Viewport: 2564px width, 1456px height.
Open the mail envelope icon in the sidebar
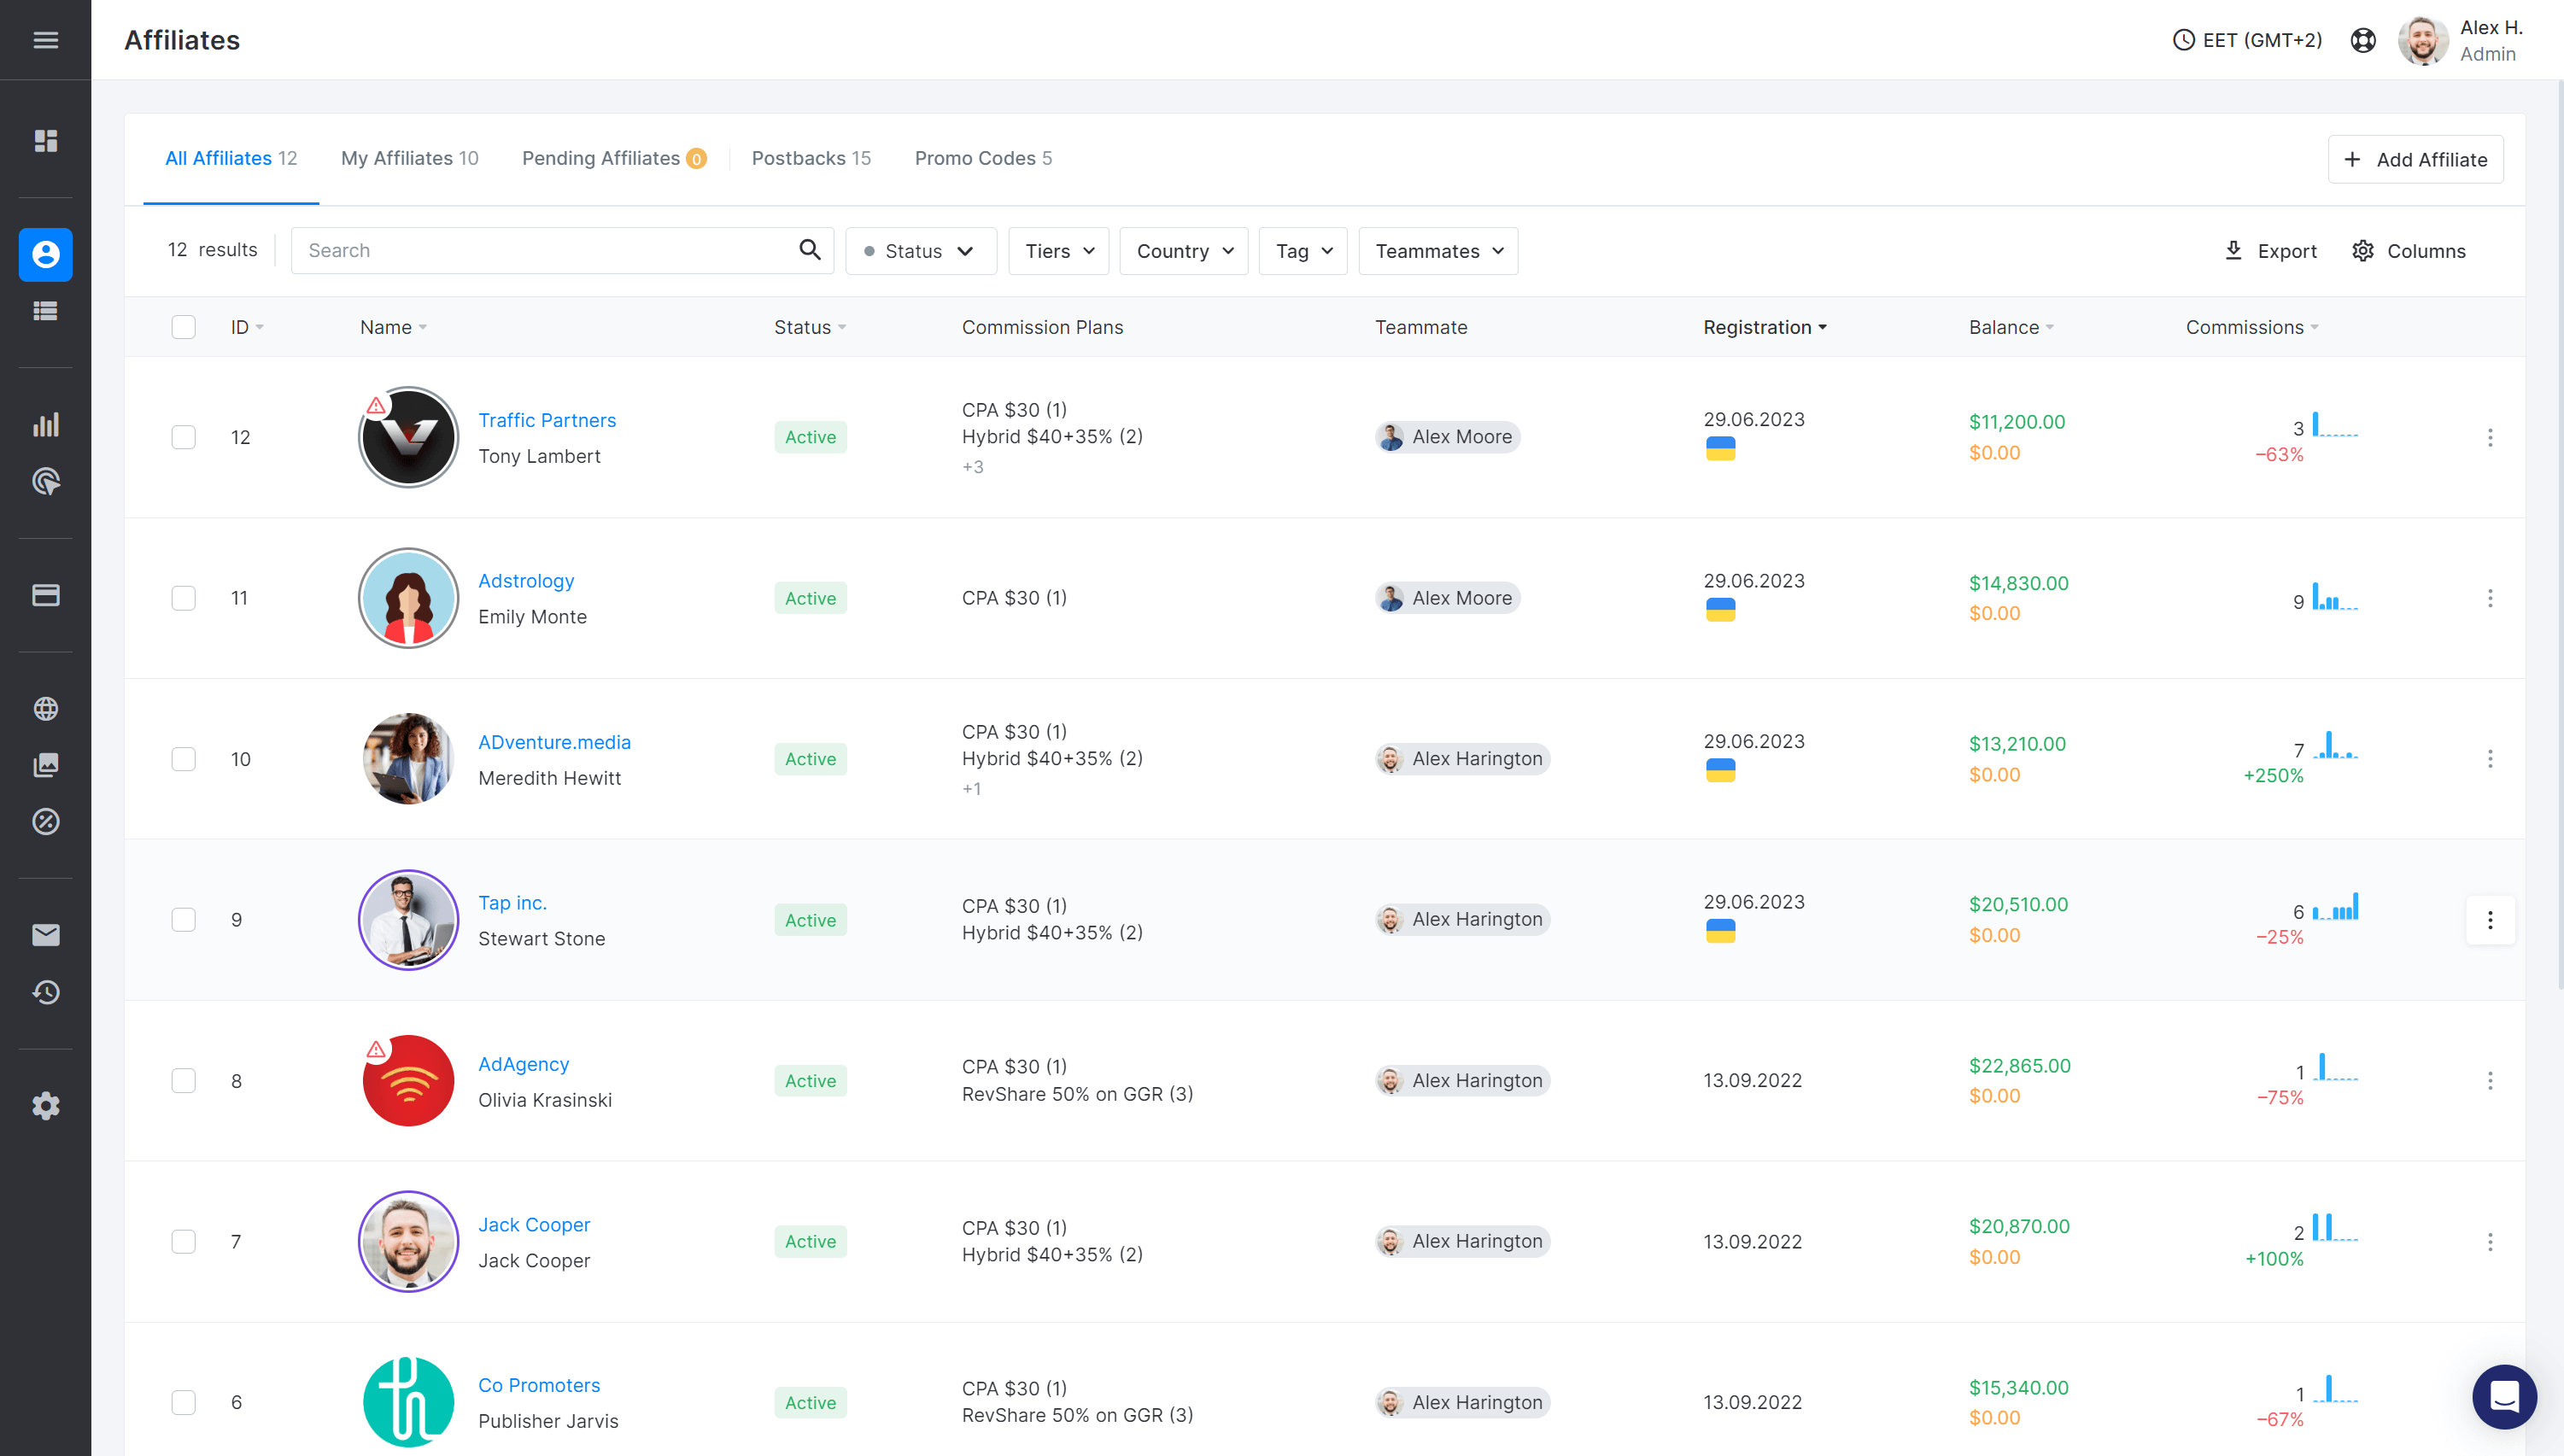45,935
